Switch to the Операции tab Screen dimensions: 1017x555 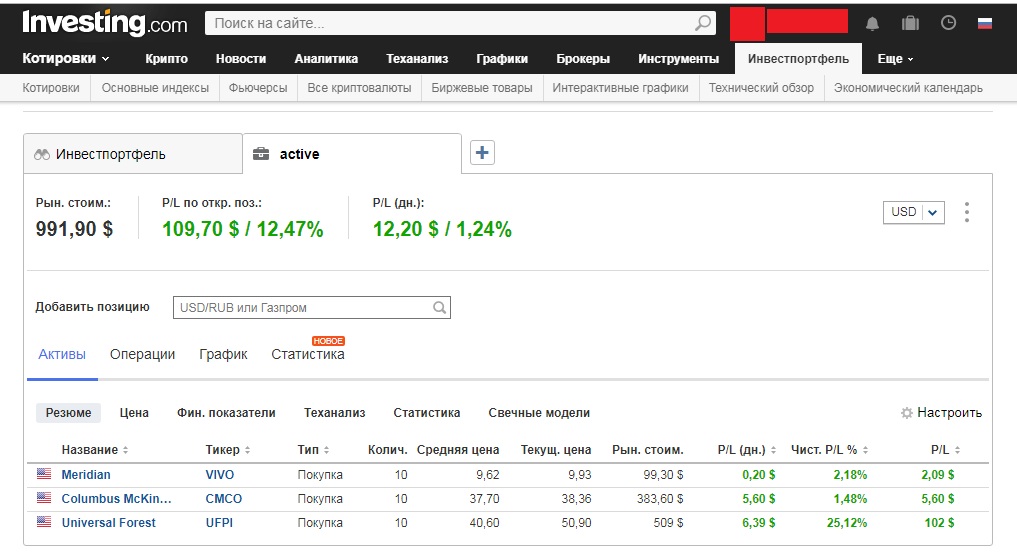click(142, 354)
